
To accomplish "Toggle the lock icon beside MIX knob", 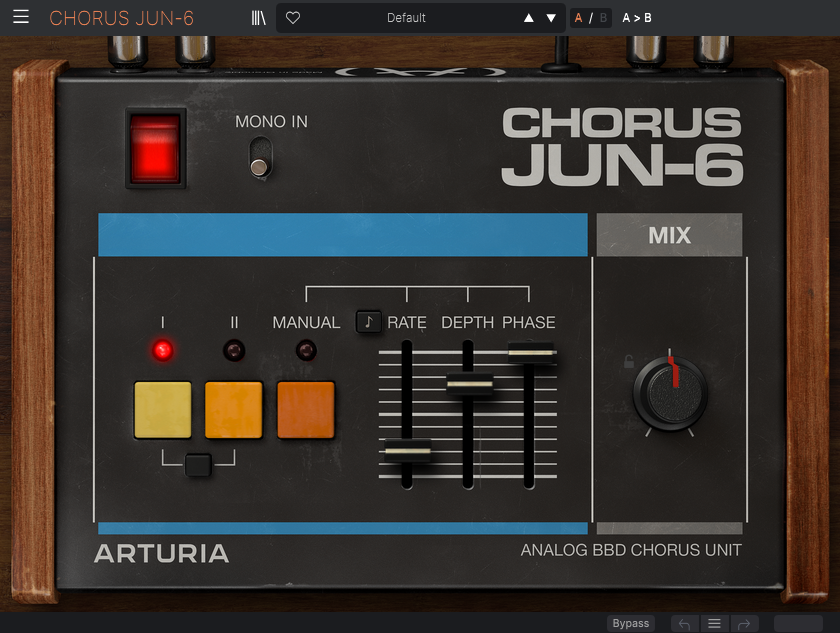I will point(629,361).
